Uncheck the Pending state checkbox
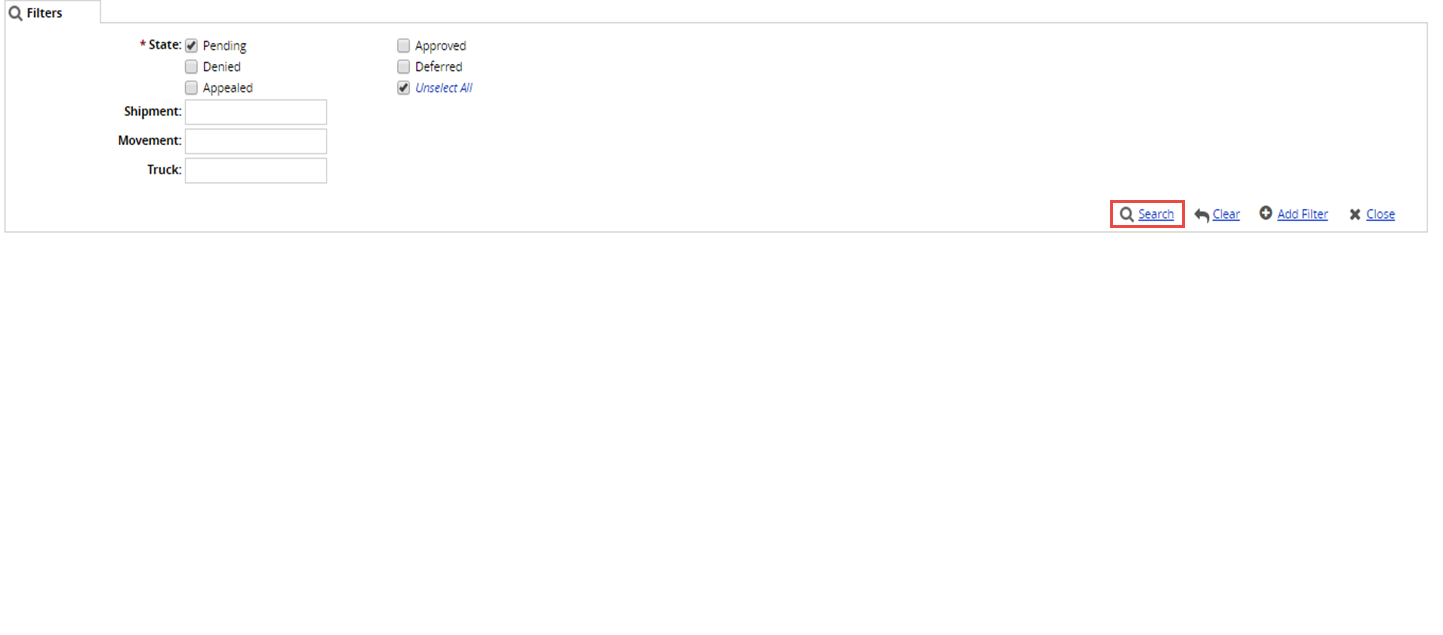The height and width of the screenshot is (635, 1443). click(192, 45)
